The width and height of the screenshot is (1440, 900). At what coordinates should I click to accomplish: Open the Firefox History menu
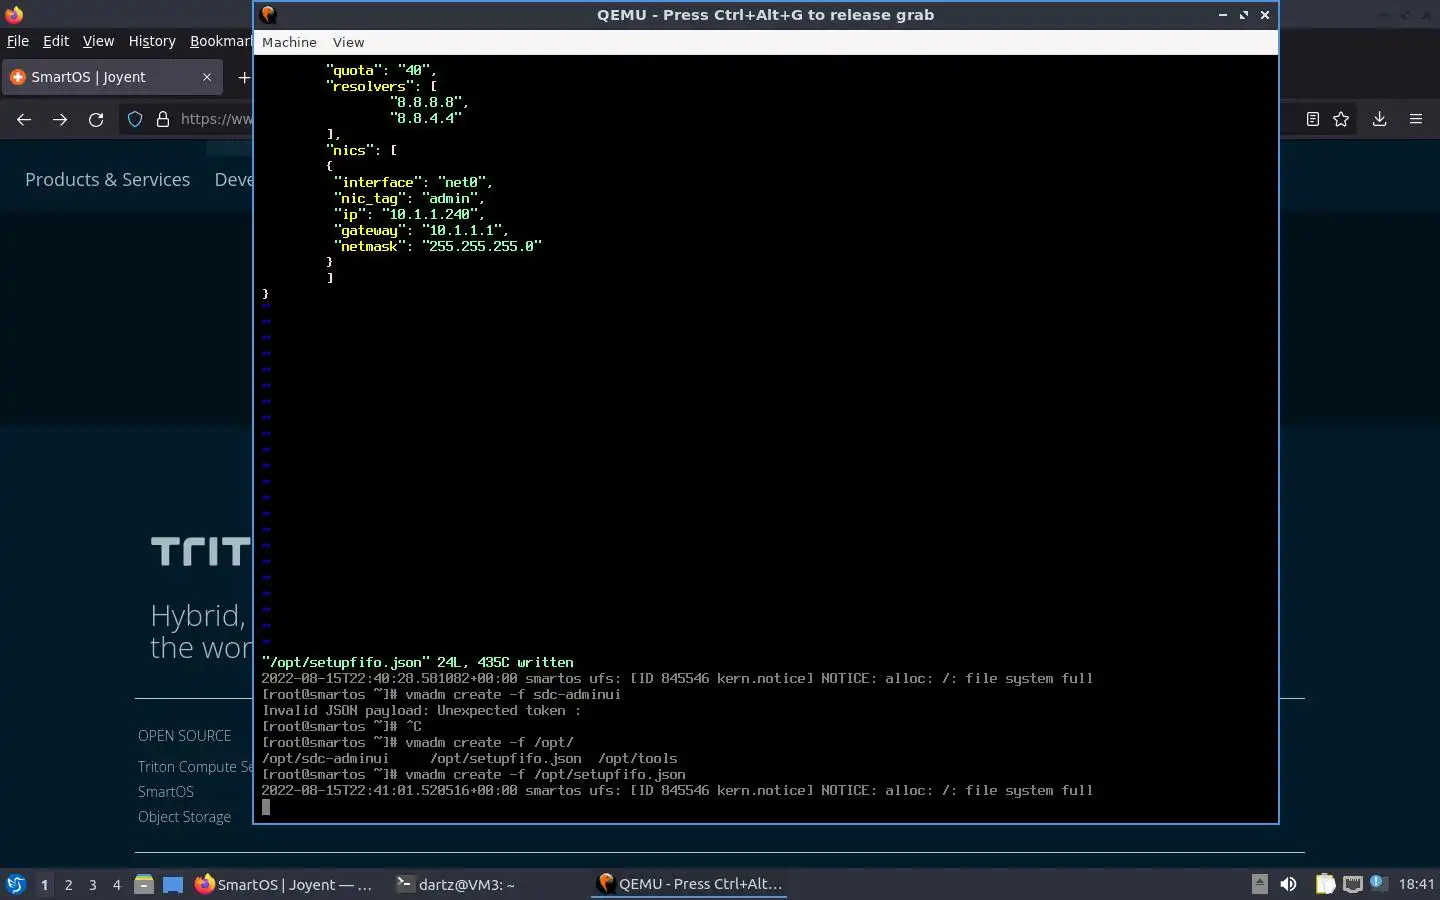click(152, 41)
